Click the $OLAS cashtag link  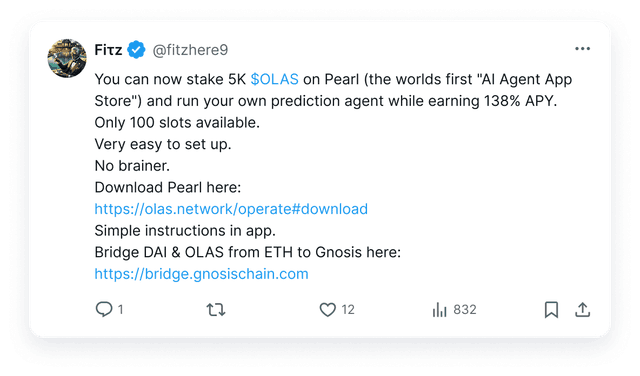point(274,79)
